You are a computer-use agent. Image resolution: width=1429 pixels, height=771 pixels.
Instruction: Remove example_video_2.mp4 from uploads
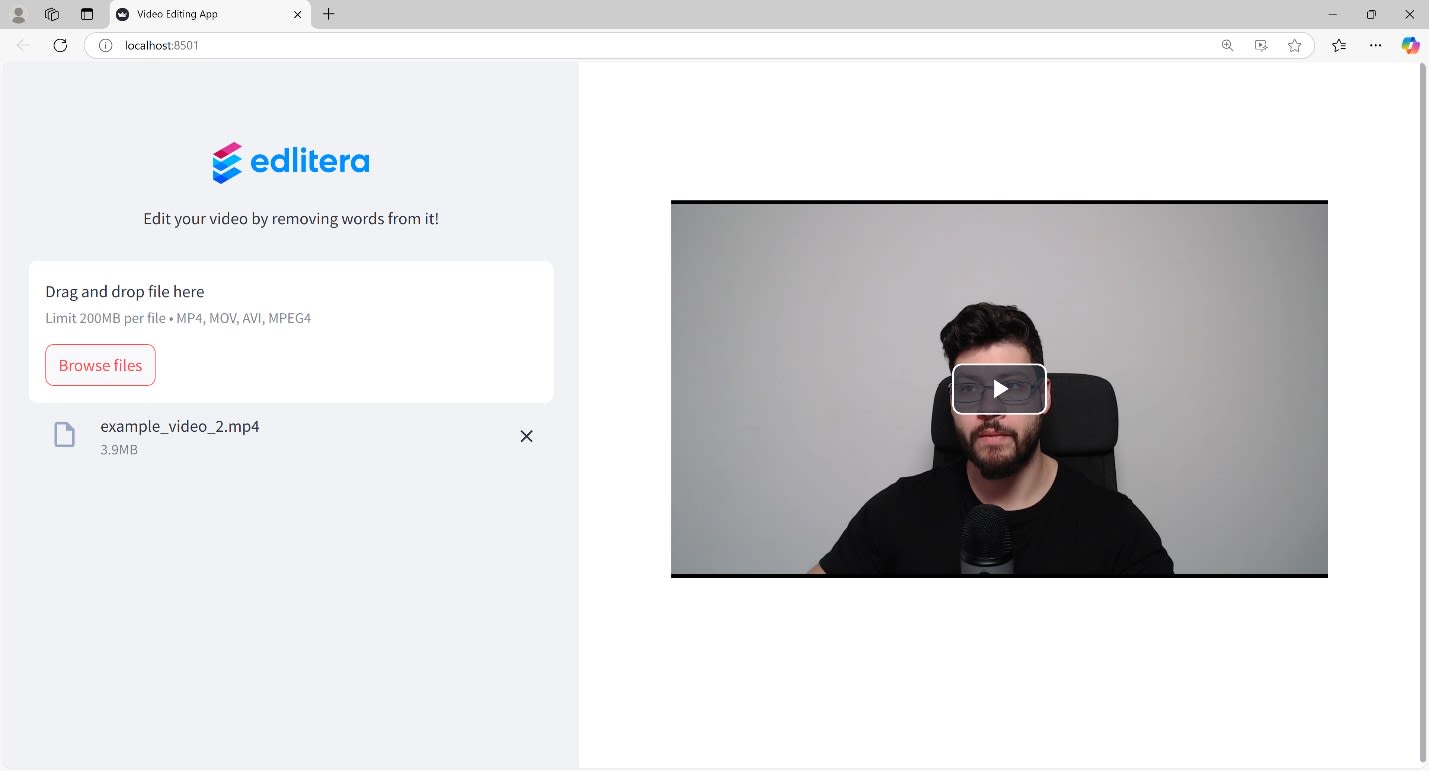pos(526,436)
